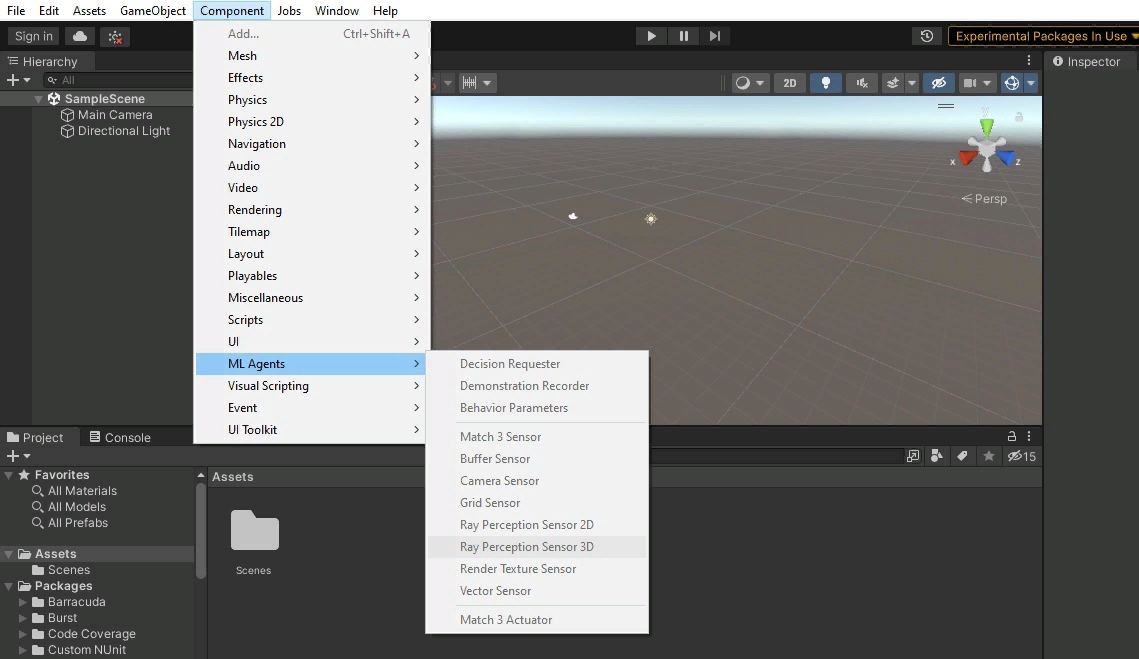
Task: Select Camera Sensor entry
Action: click(538, 481)
